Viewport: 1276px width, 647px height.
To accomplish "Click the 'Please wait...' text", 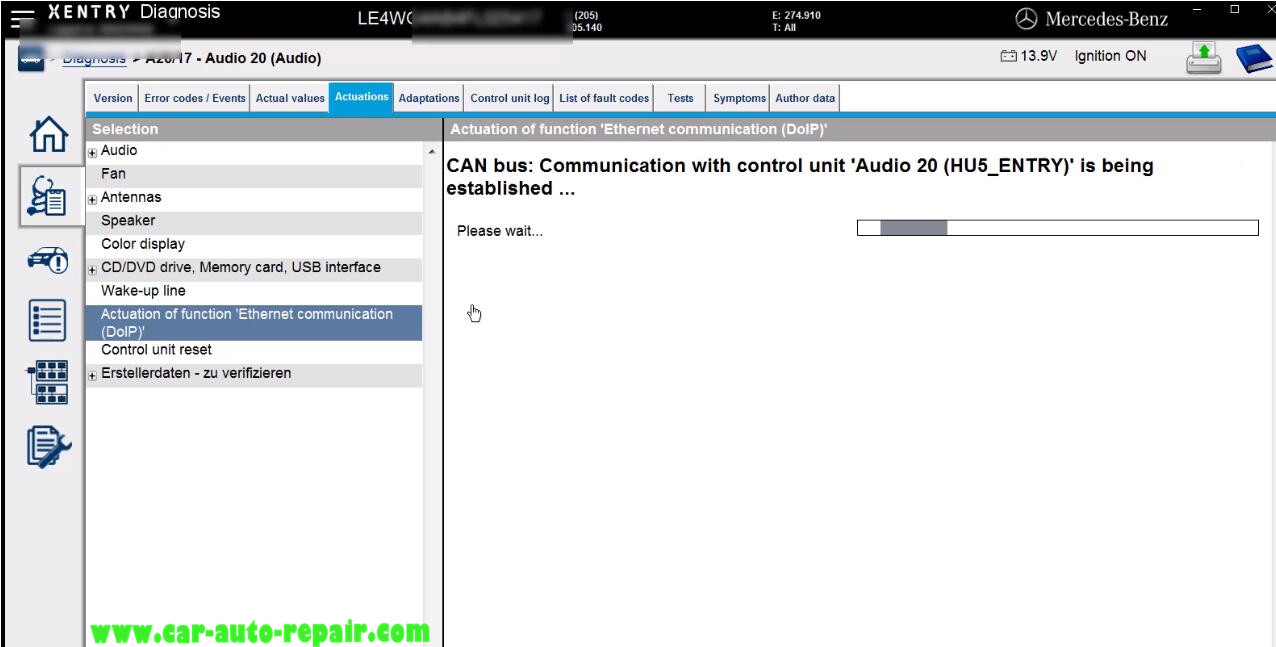I will click(x=500, y=232).
